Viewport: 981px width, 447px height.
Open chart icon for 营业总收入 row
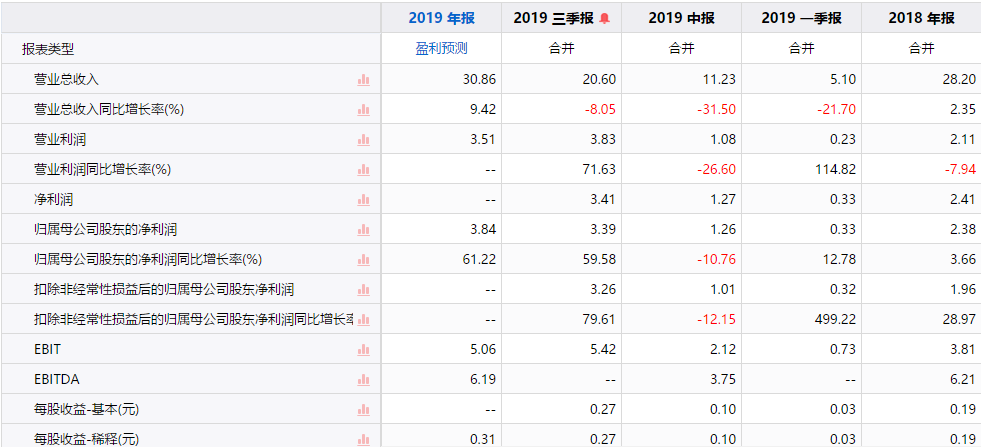[x=363, y=80]
